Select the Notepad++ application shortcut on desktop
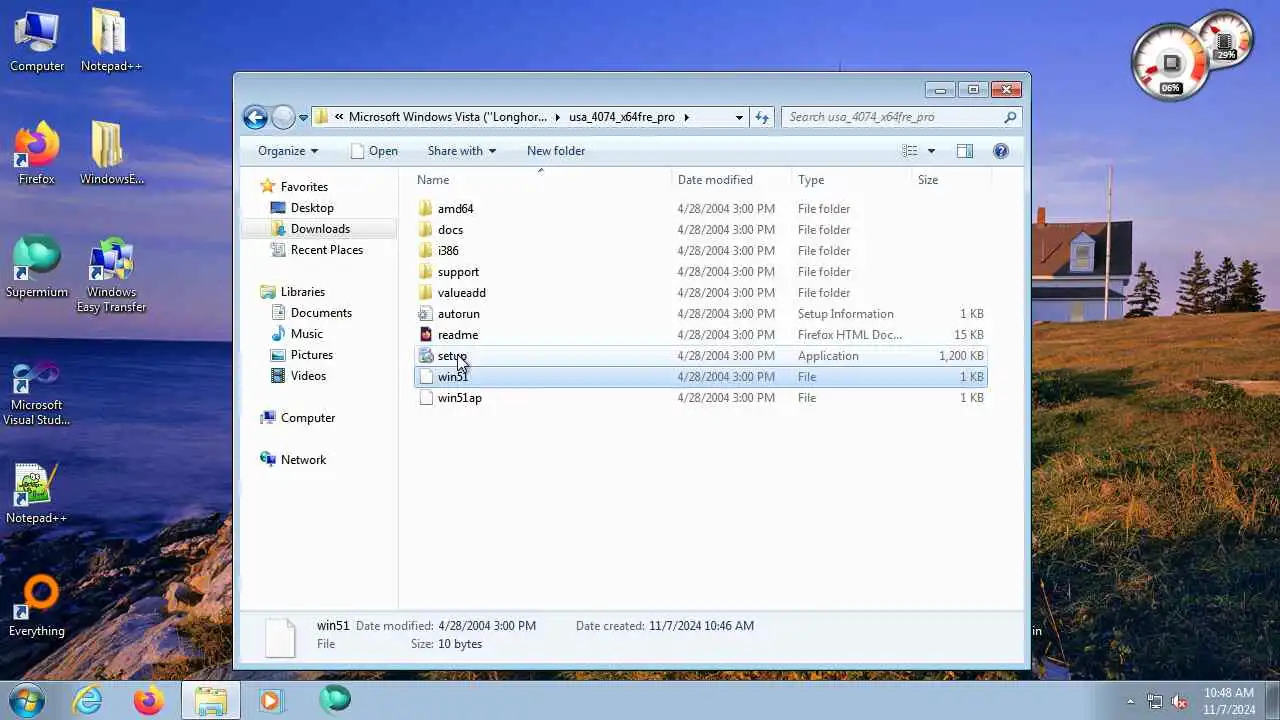The height and width of the screenshot is (720, 1280). 37,494
